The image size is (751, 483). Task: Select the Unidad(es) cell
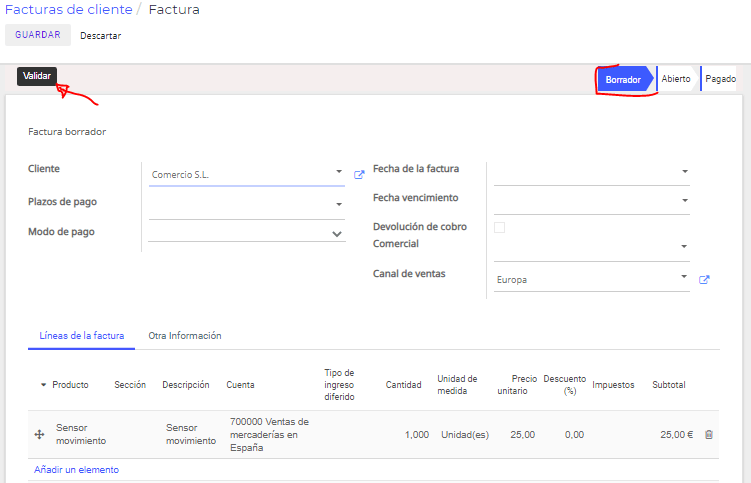click(x=465, y=435)
